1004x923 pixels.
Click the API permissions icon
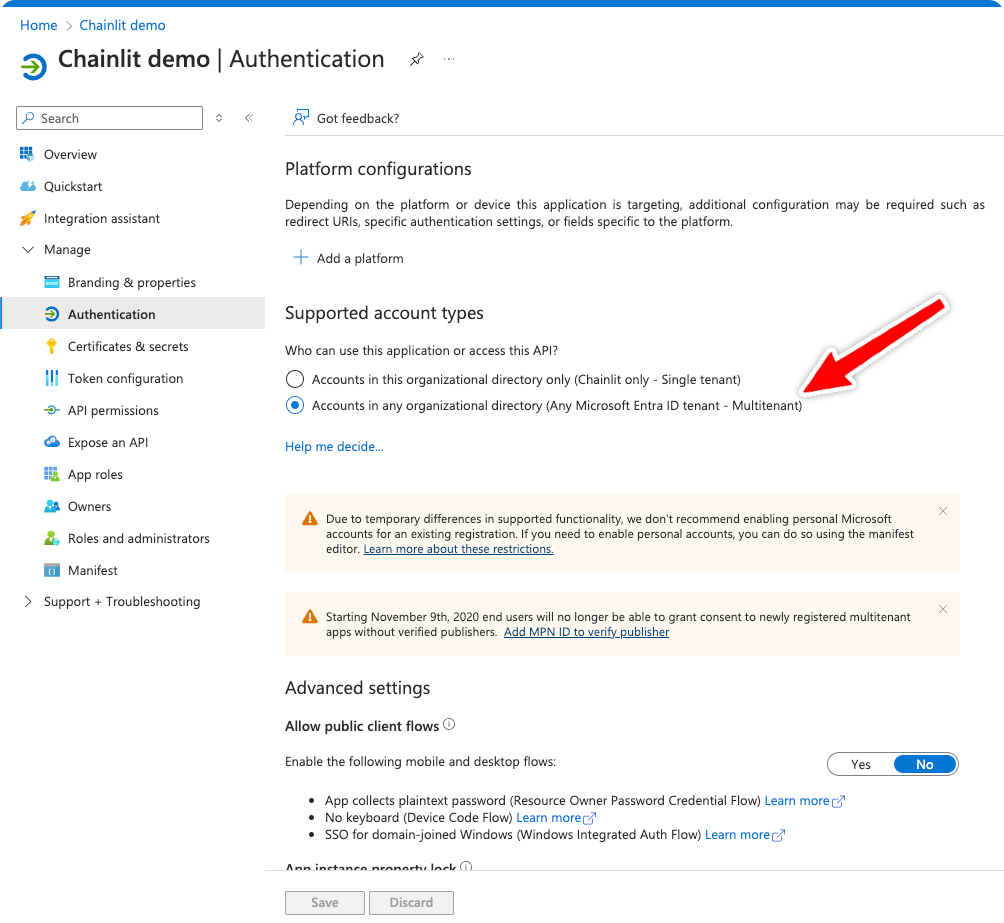[x=52, y=410]
